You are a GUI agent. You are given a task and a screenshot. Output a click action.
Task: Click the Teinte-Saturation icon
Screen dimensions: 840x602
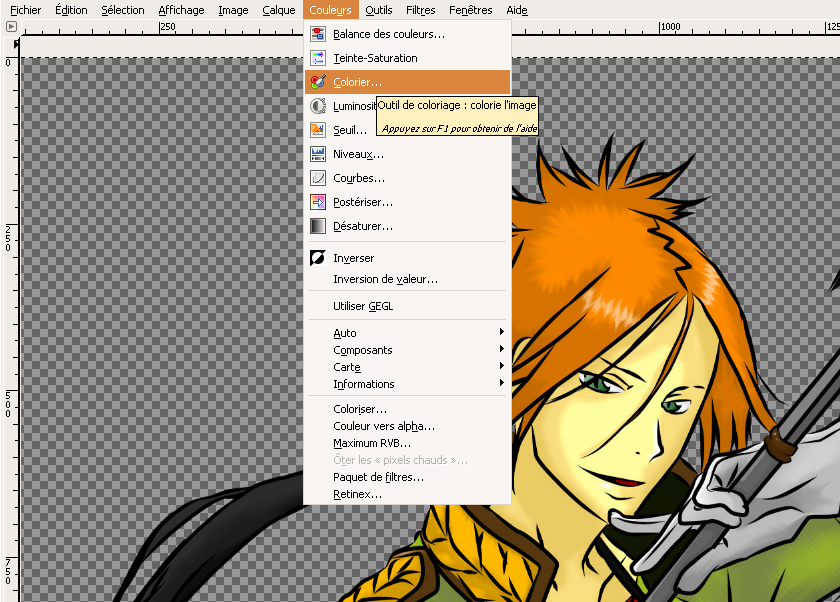click(318, 58)
